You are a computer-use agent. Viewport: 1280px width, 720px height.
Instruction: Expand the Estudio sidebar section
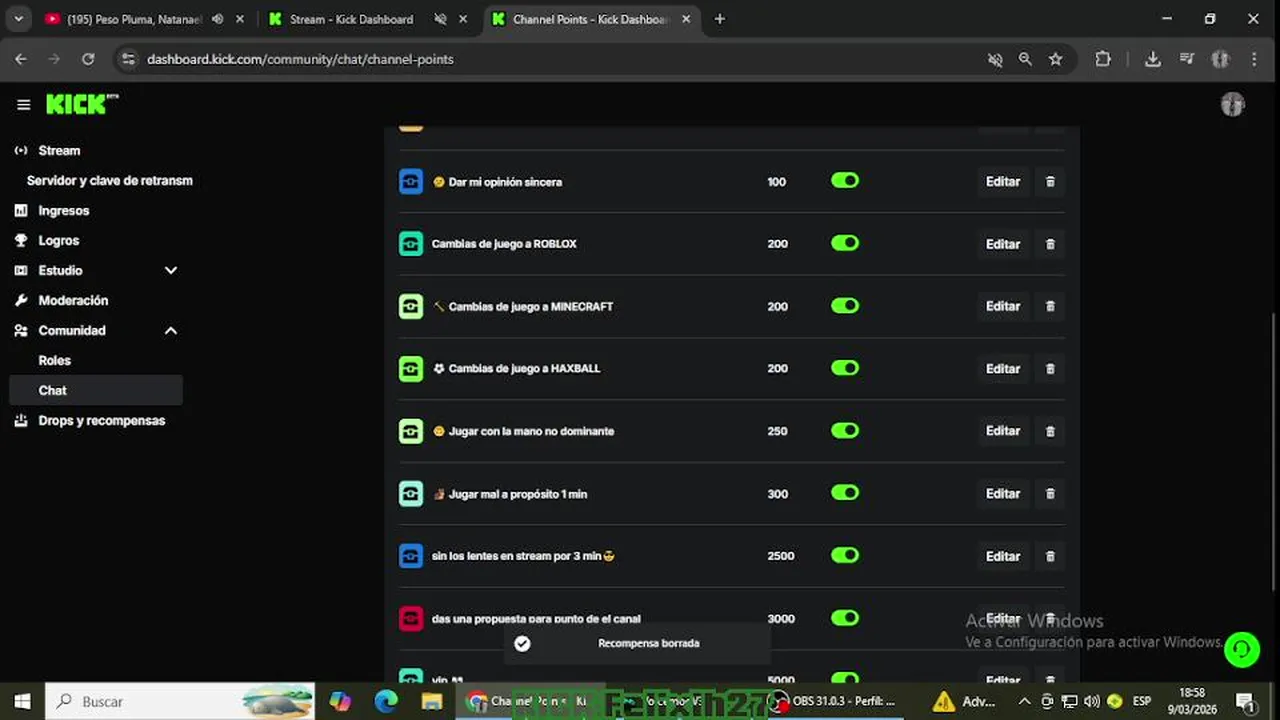tap(171, 270)
